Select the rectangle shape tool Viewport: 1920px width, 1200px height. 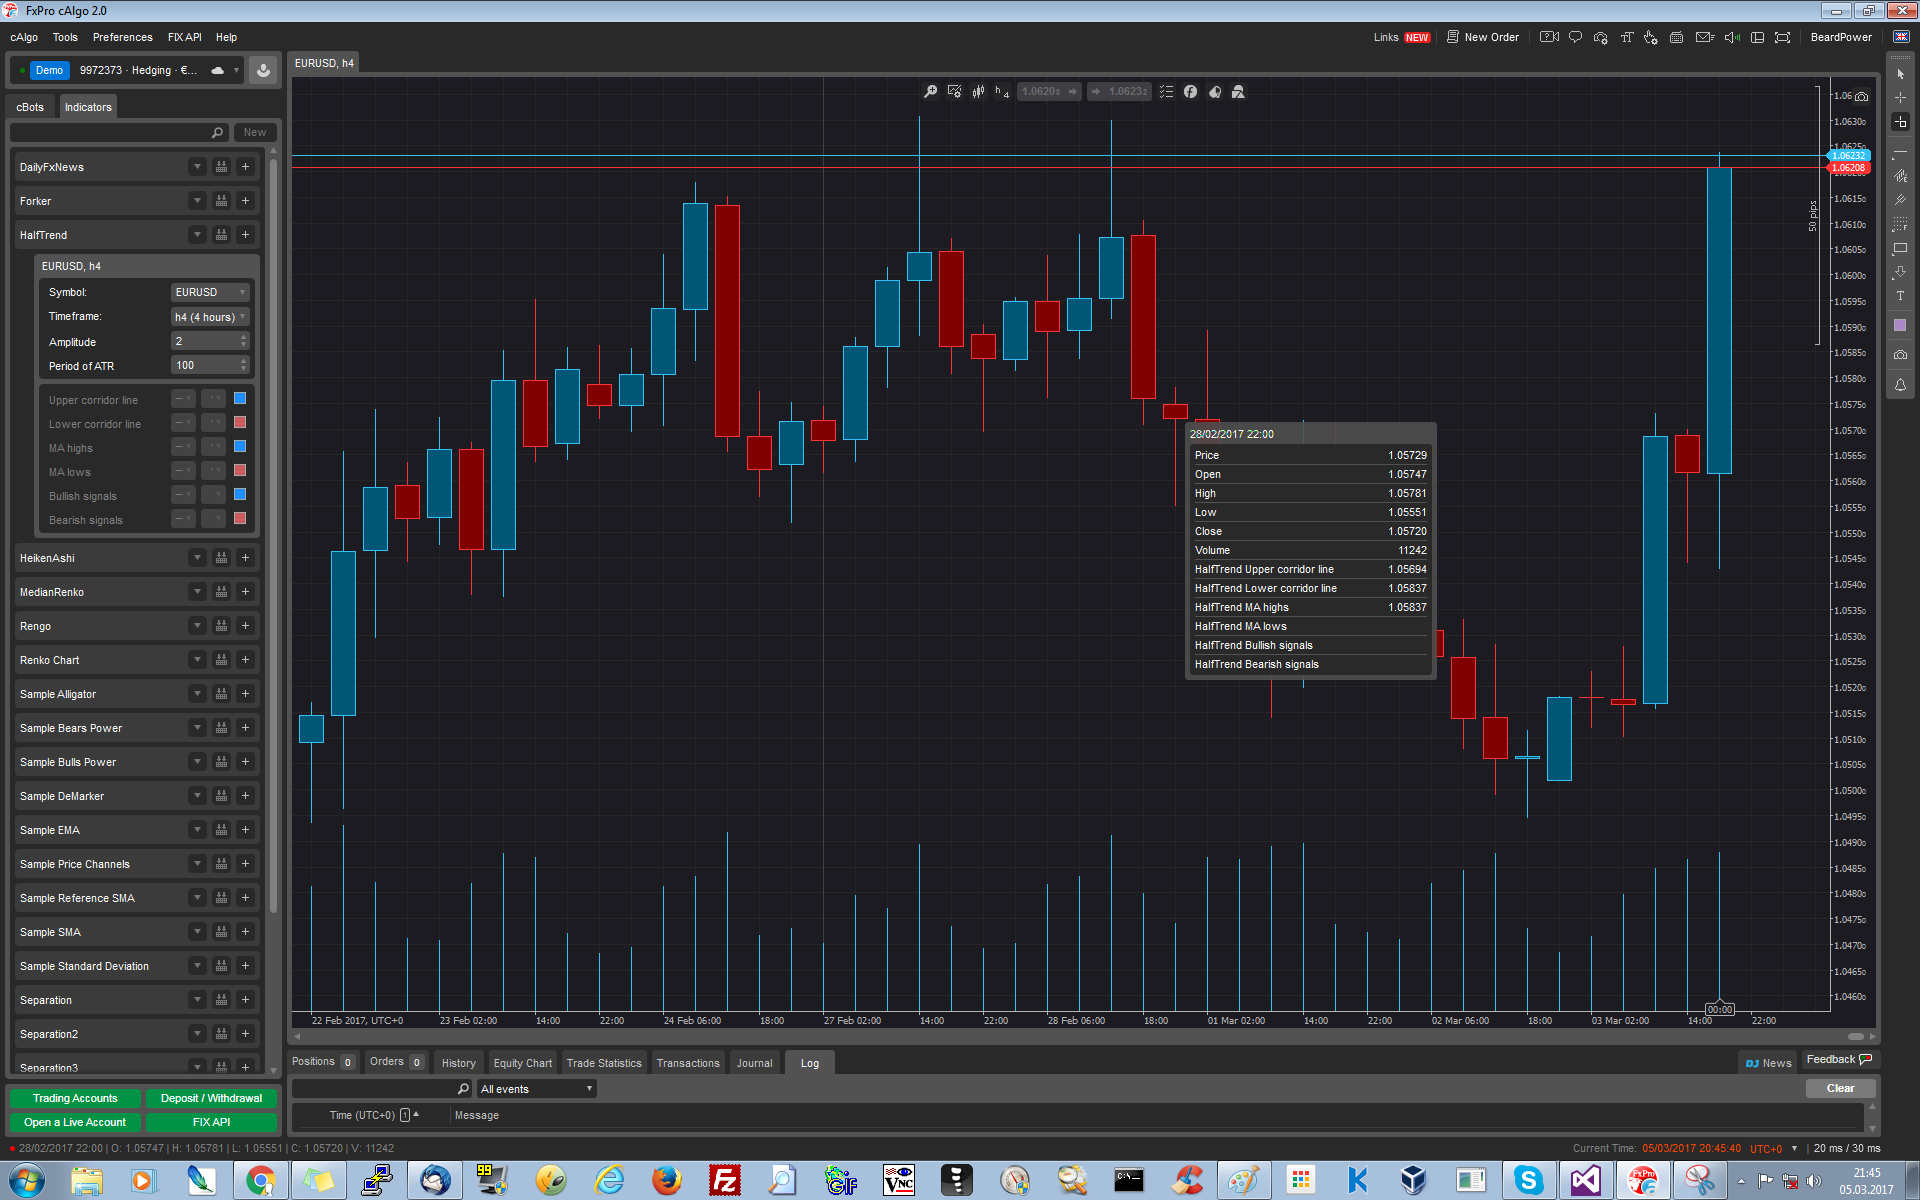point(1900,248)
